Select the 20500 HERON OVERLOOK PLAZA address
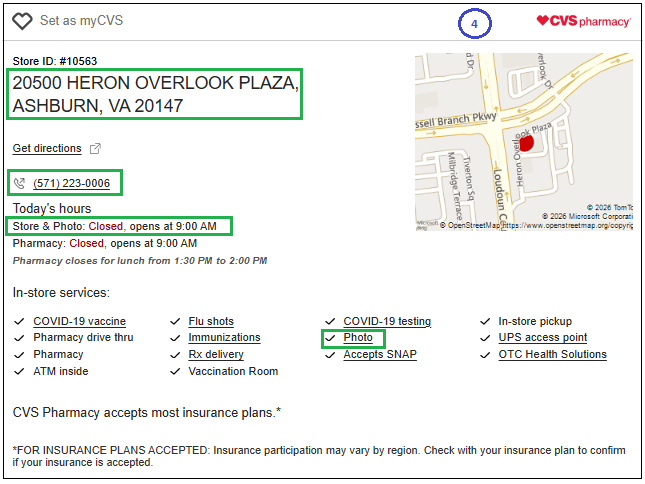This screenshot has height=484, width=645. click(155, 94)
